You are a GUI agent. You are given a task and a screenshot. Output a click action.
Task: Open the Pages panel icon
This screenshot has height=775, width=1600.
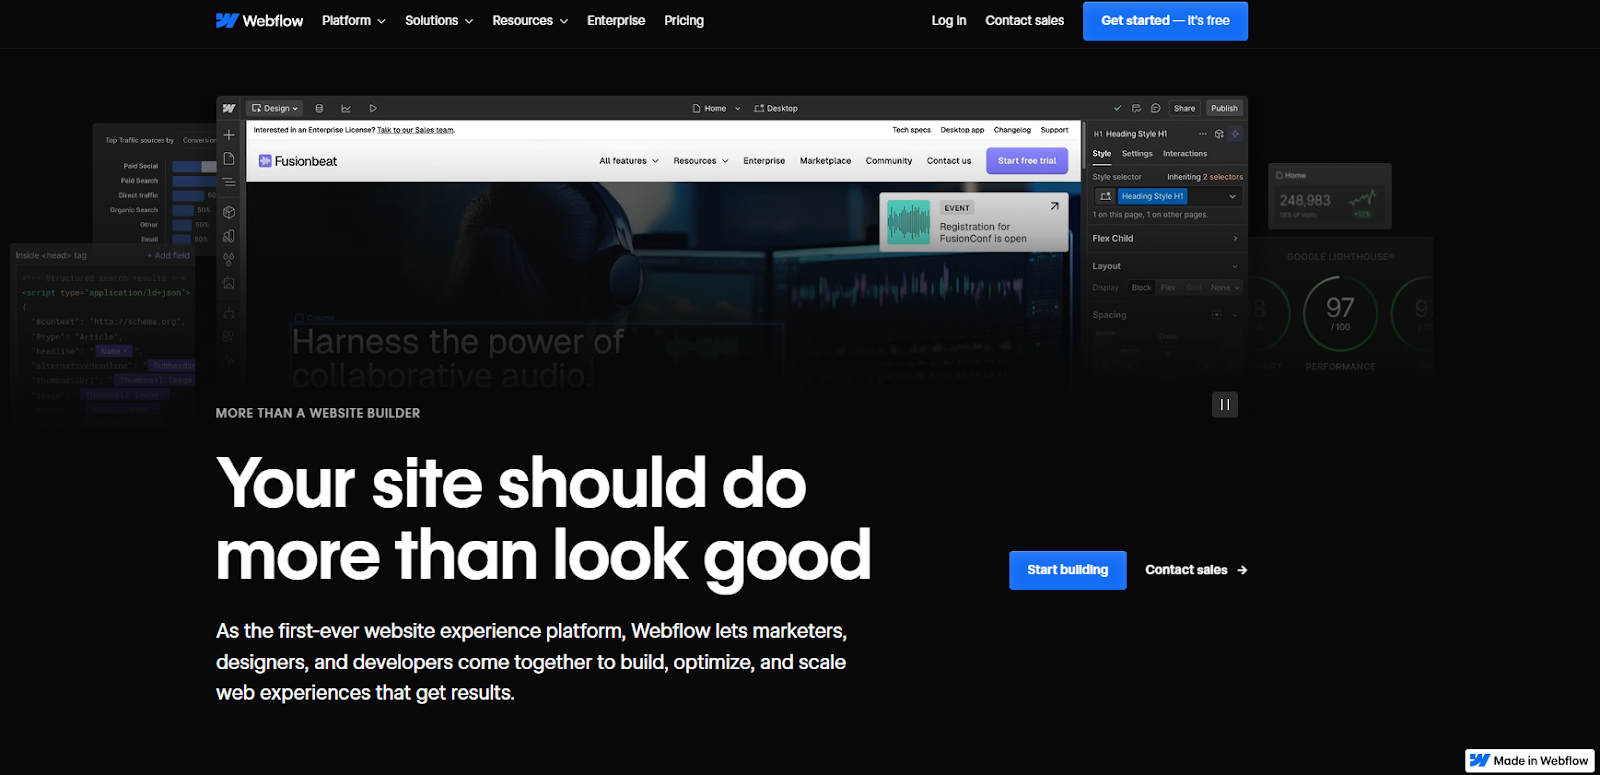pyautogui.click(x=229, y=158)
